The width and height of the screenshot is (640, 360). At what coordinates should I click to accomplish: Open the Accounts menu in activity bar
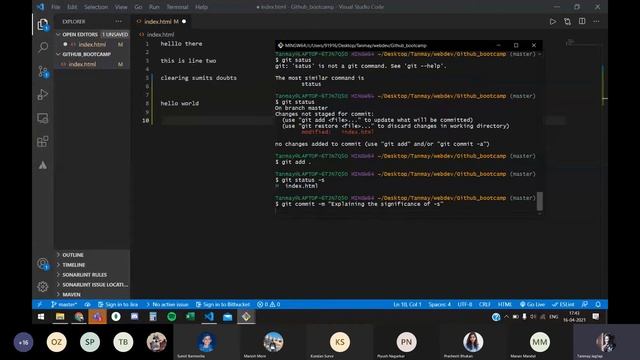tap(42, 264)
